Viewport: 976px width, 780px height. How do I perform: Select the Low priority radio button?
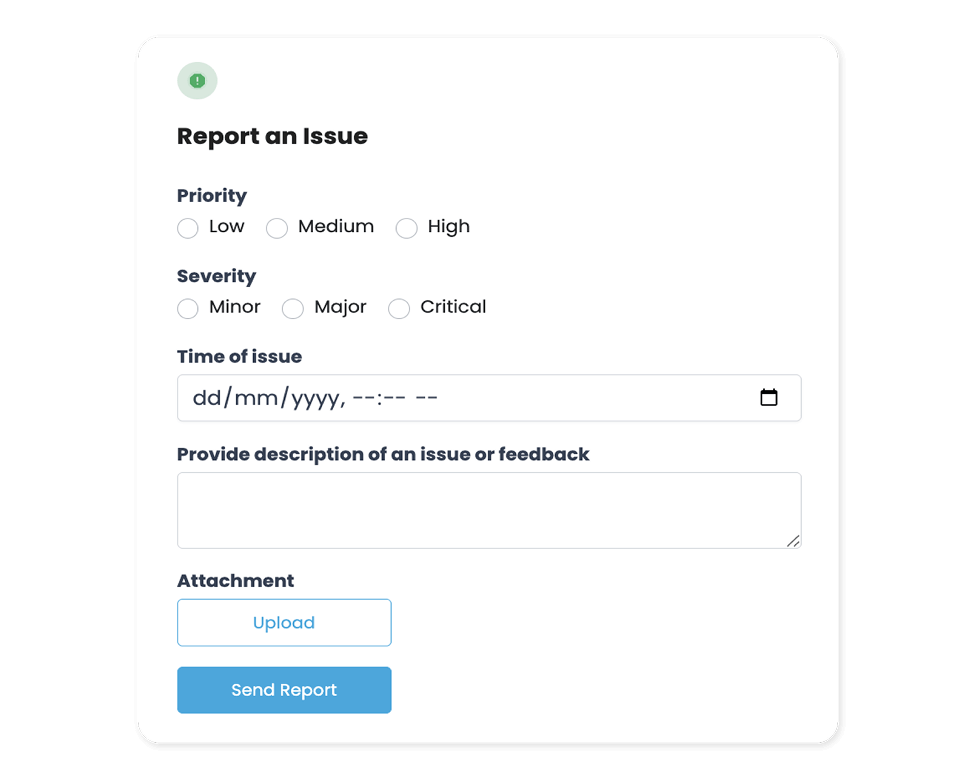(188, 228)
